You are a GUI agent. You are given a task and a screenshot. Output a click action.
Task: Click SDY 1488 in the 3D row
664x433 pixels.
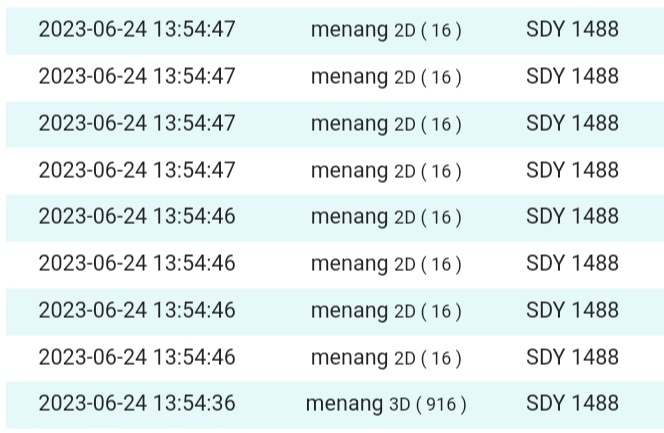pyautogui.click(x=572, y=403)
